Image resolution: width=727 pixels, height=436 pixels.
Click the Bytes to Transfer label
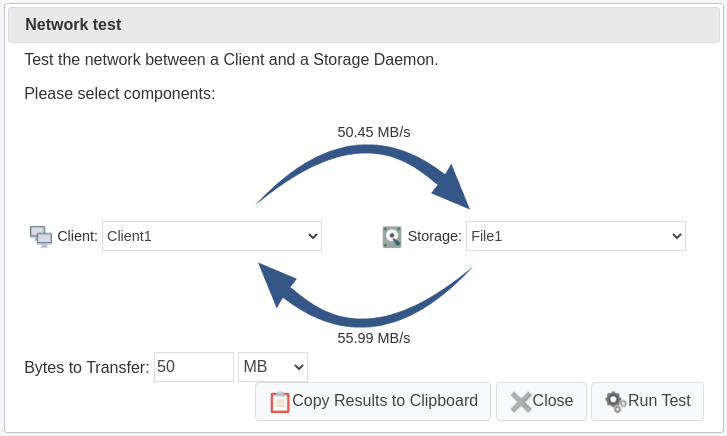pos(87,367)
